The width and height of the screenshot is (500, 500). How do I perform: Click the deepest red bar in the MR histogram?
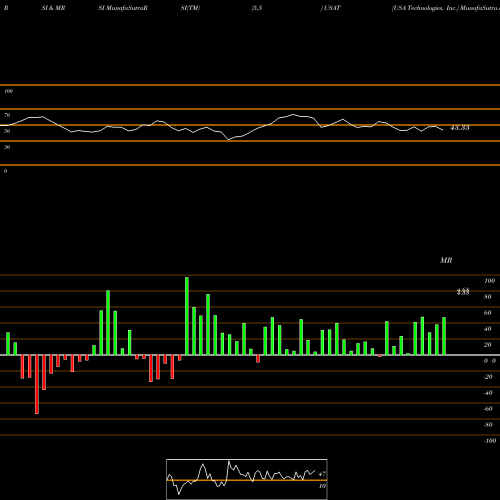pos(37,384)
